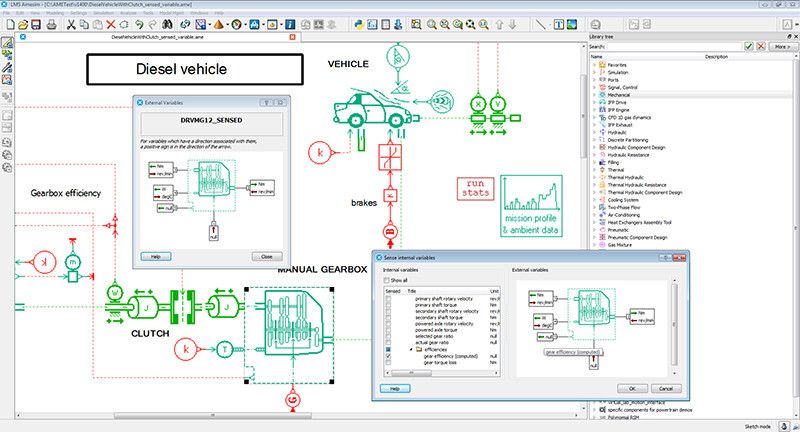Screen dimensions: 800x432
Task: Expand the Pneumatic library category
Action: (594, 230)
